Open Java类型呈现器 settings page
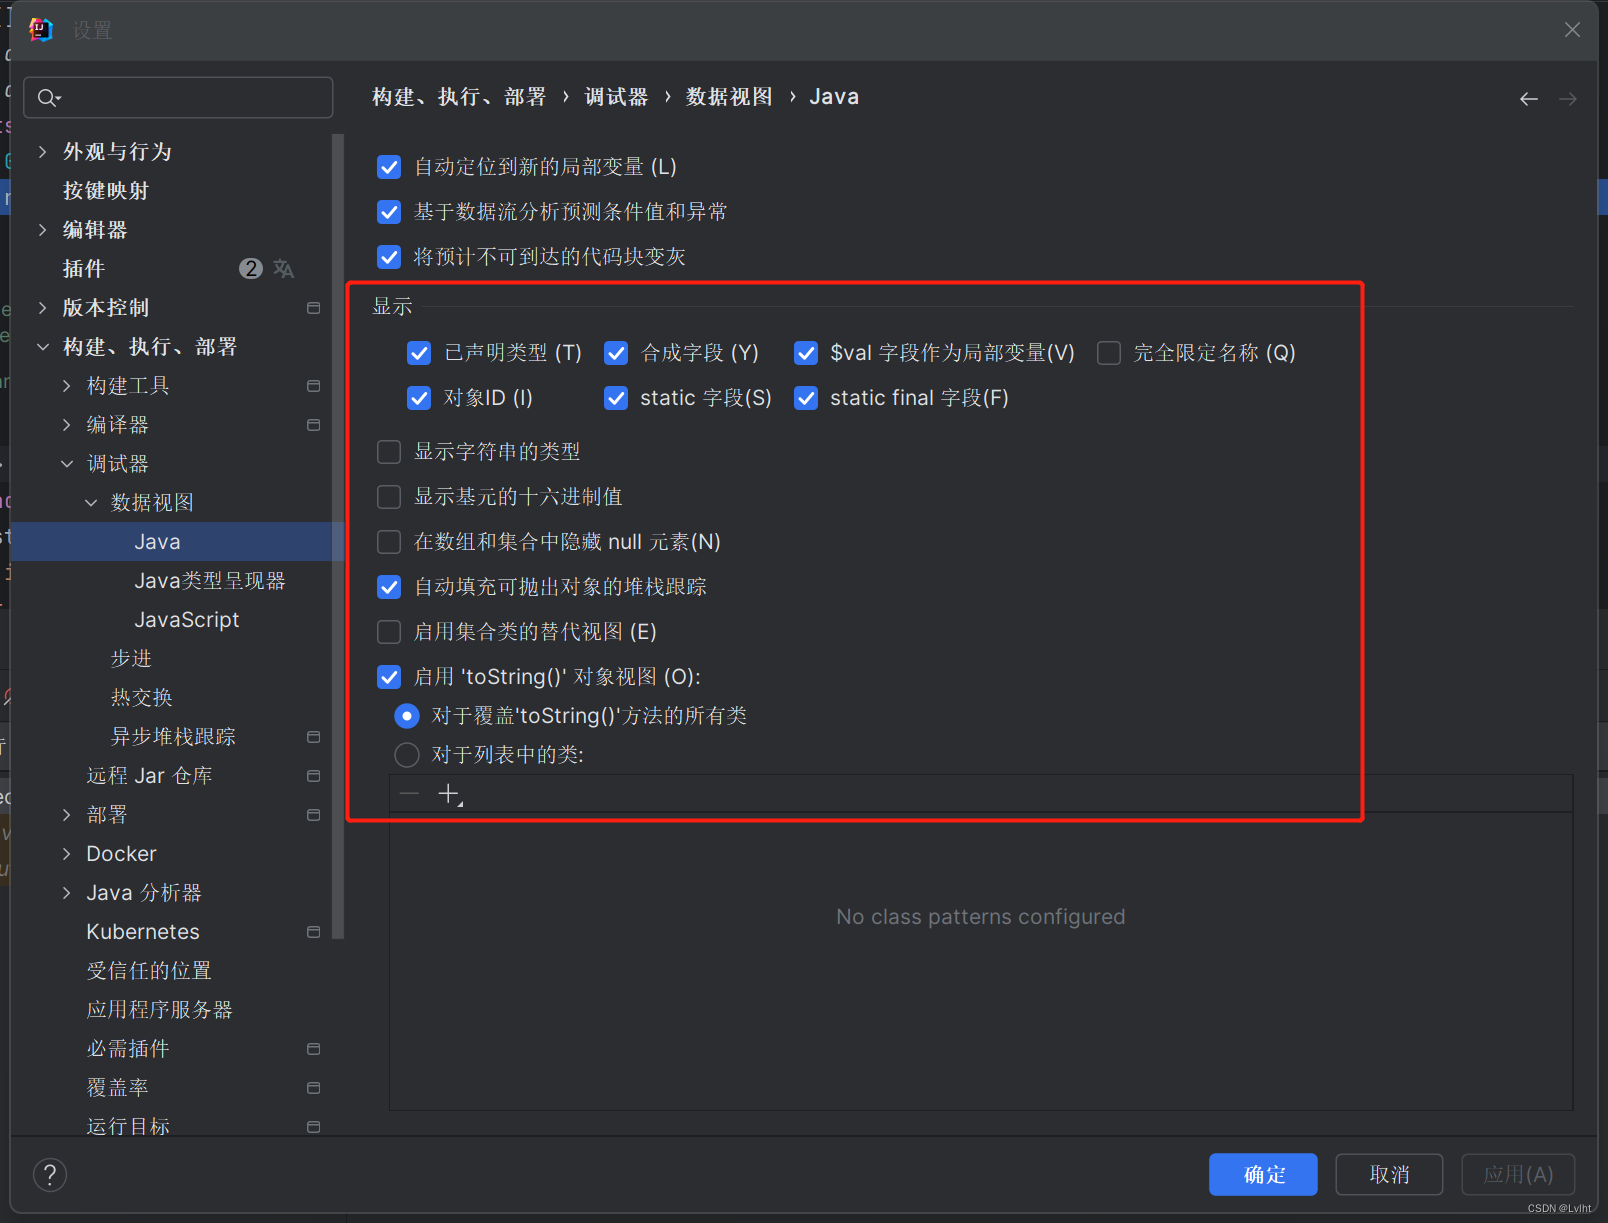 tap(210, 581)
